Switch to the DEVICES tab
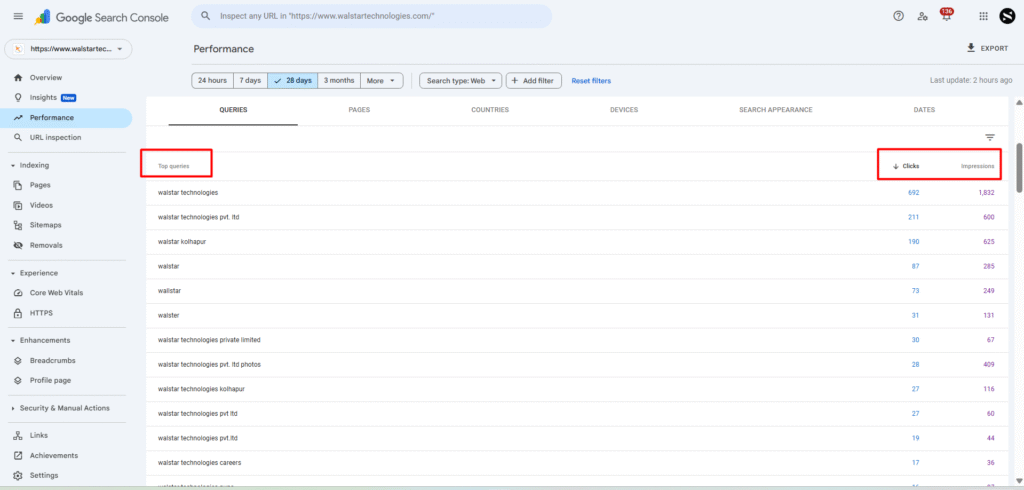 click(x=624, y=110)
